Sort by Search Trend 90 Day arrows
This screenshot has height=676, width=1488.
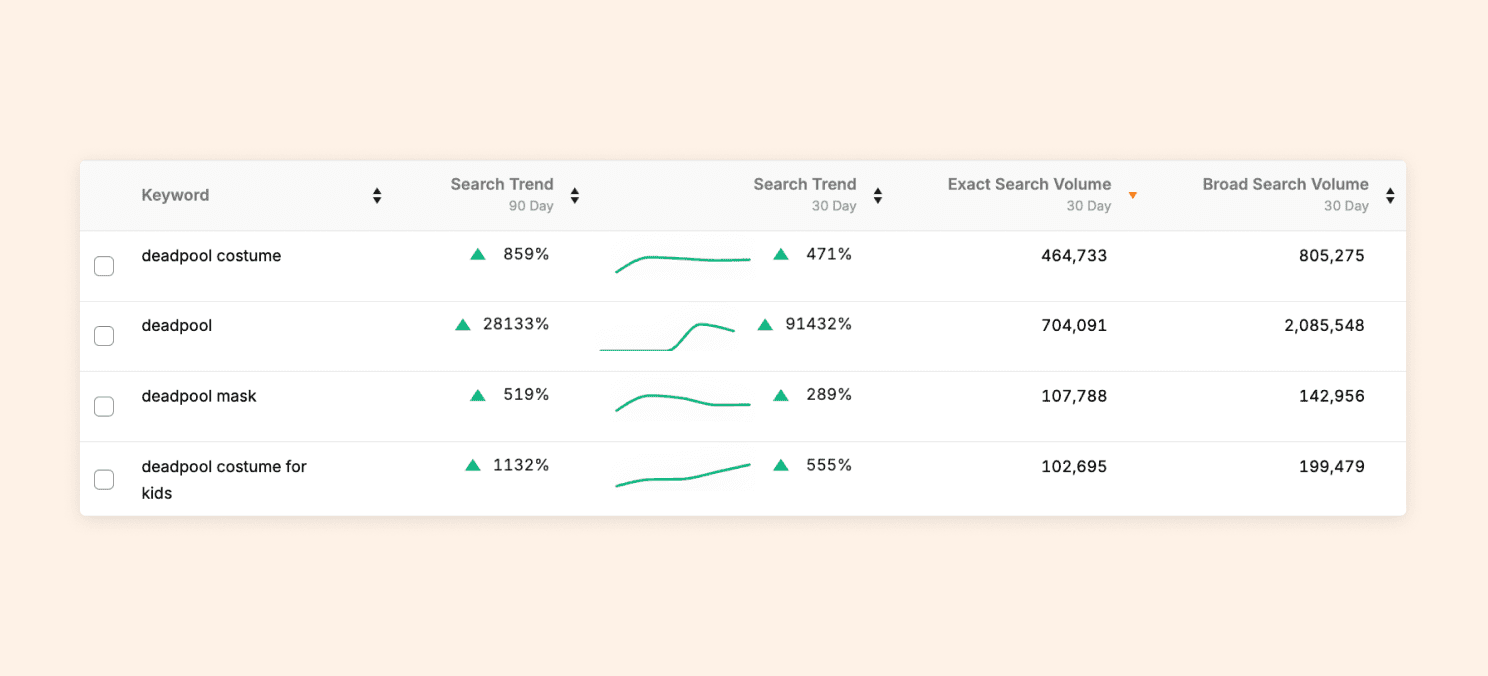pos(575,196)
